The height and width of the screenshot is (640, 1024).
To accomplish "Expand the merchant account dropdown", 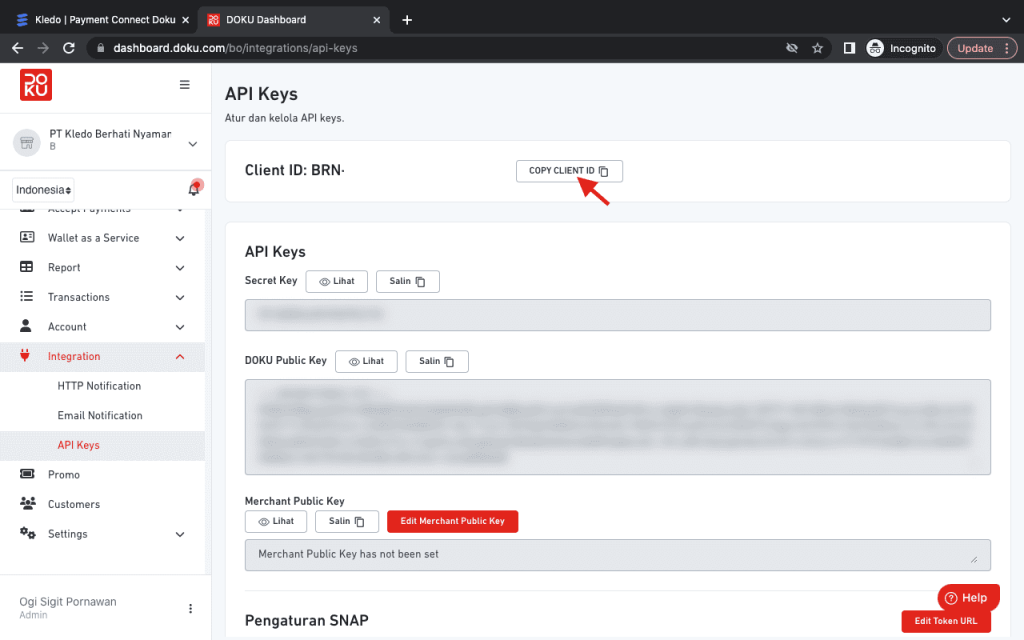I will click(x=193, y=144).
